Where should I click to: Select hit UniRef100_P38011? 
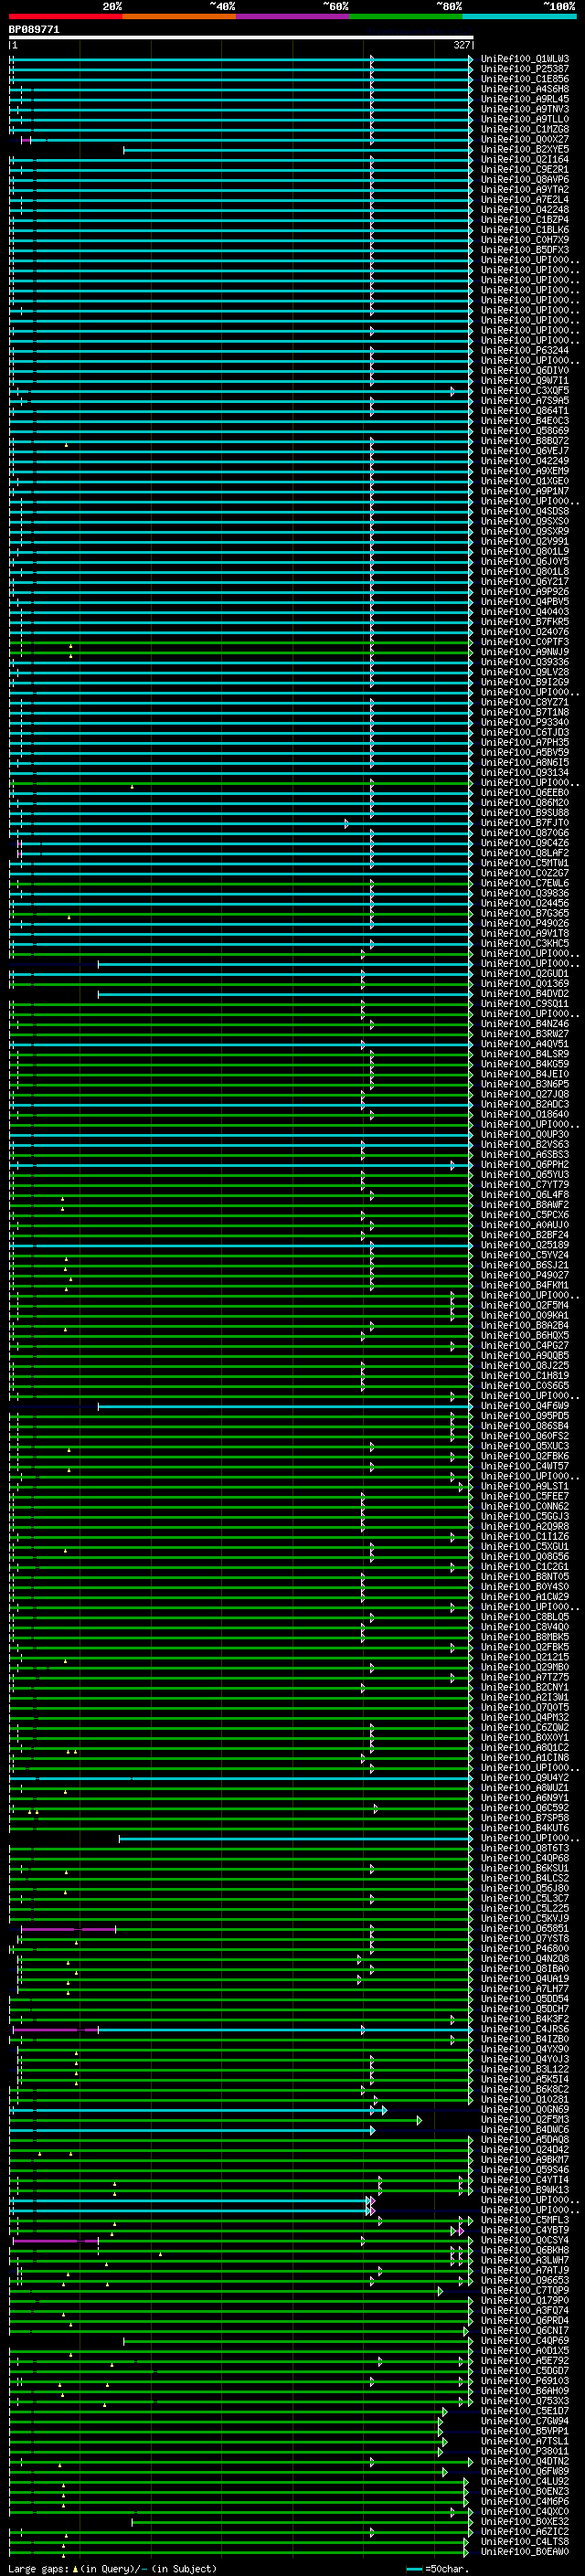[524, 2452]
